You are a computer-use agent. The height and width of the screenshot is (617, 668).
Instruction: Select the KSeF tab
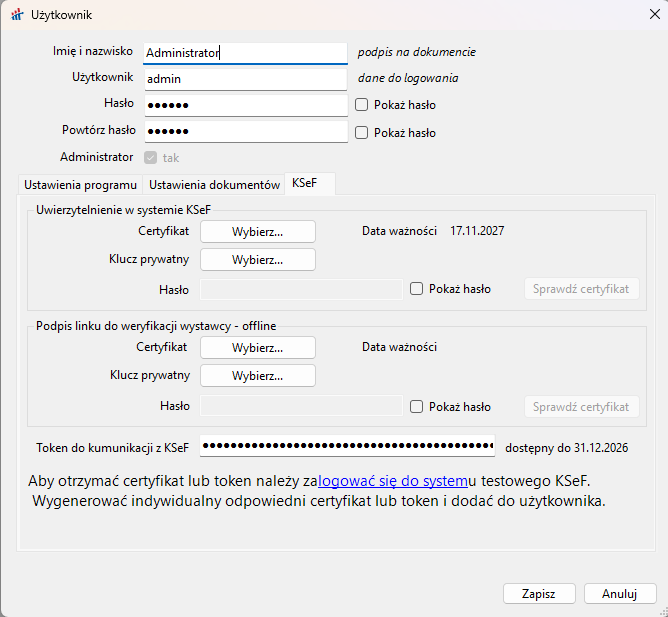[x=306, y=184]
